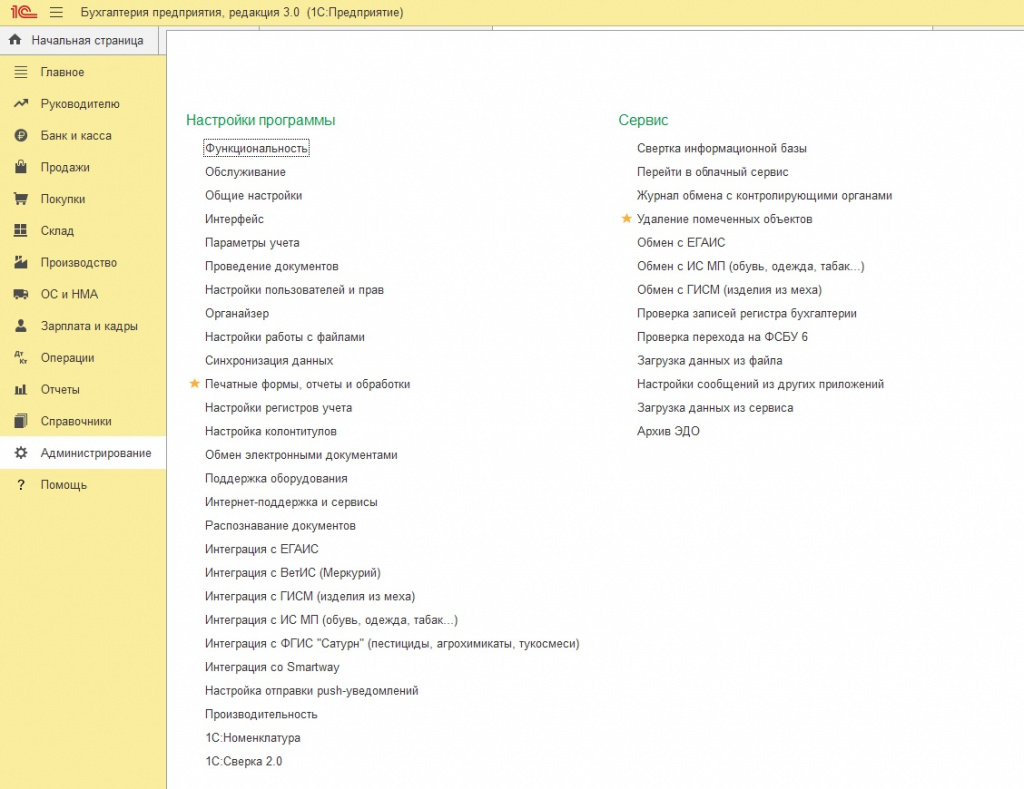Open Загрузка данных из сервиса
The height and width of the screenshot is (789, 1024).
point(715,408)
